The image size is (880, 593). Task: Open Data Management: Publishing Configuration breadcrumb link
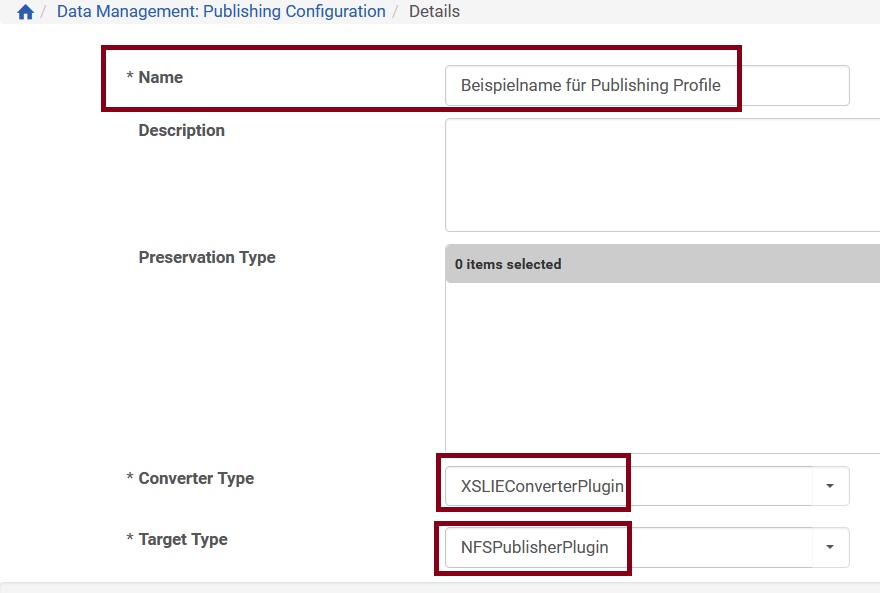(221, 12)
